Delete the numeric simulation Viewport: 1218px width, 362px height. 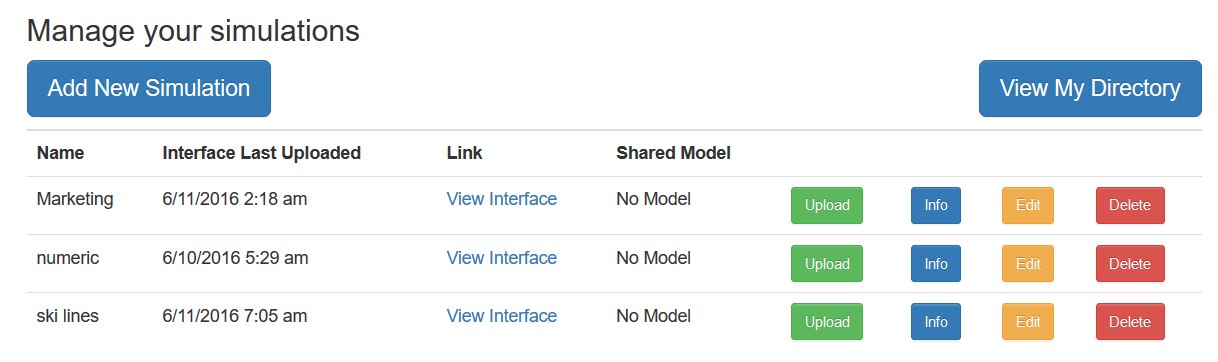pyautogui.click(x=1130, y=264)
